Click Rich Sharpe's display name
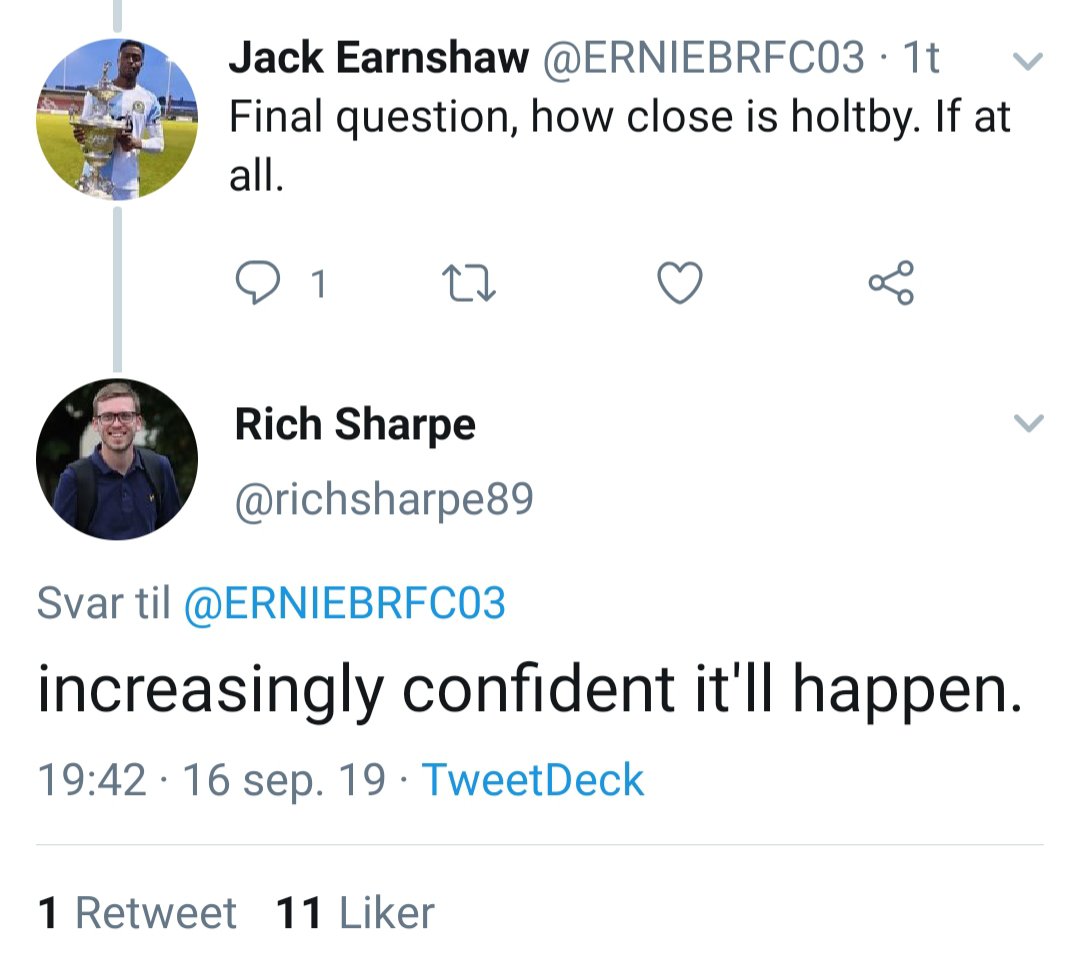 click(355, 424)
